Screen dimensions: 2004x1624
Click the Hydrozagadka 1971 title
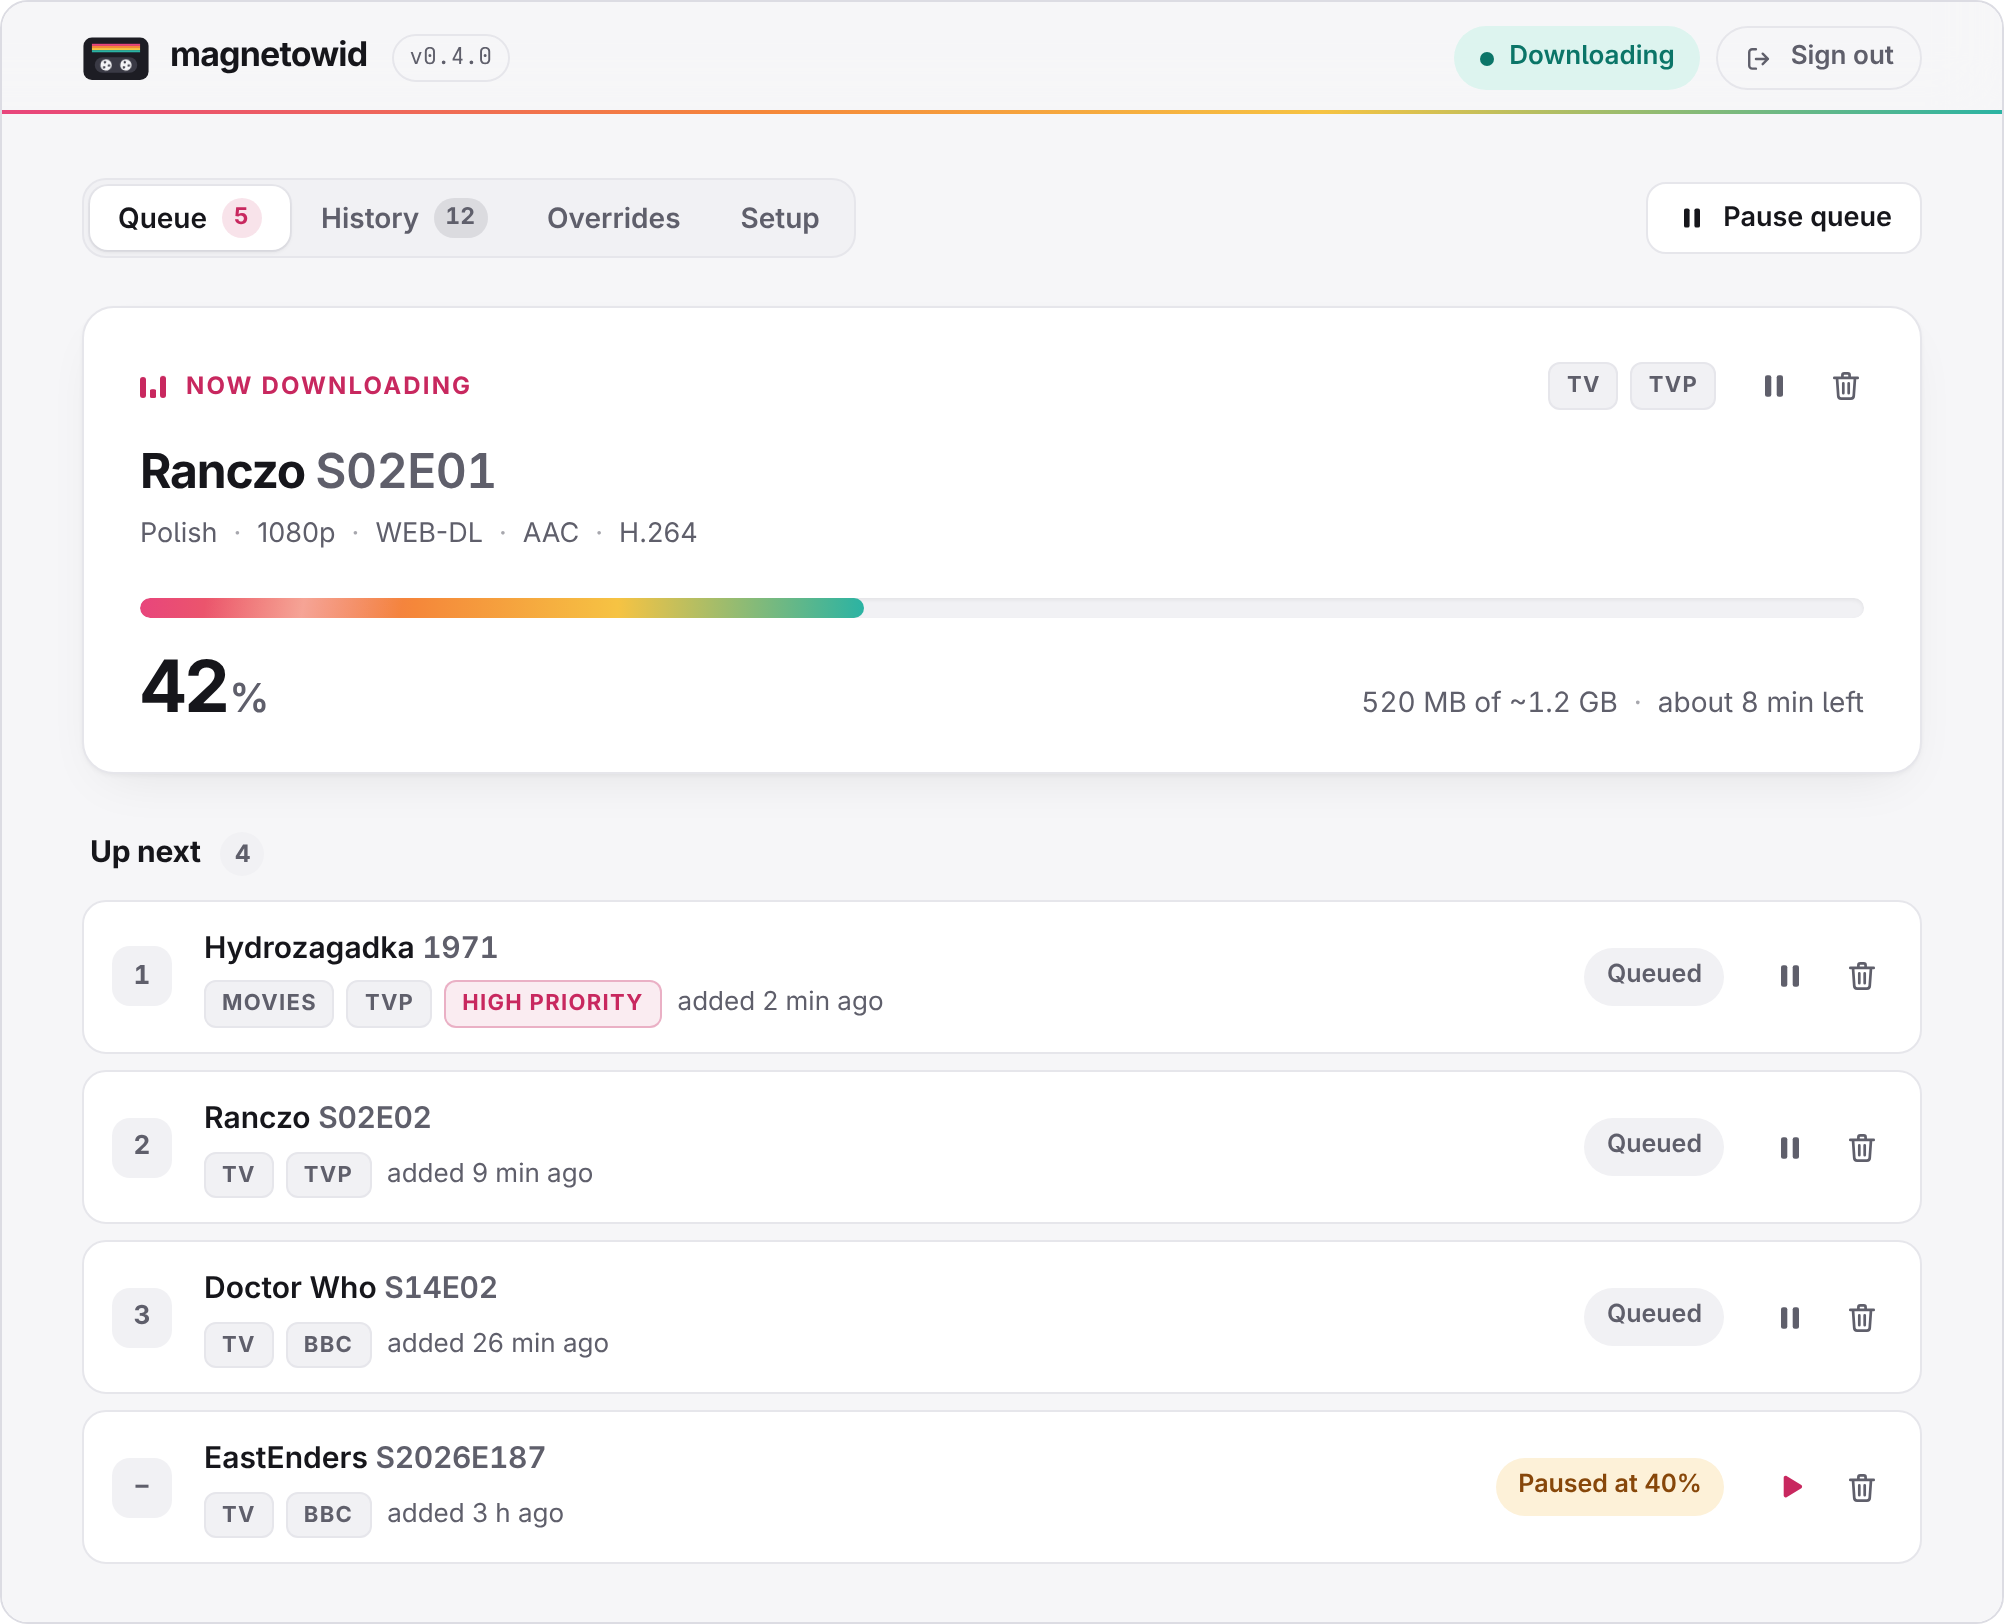351,947
